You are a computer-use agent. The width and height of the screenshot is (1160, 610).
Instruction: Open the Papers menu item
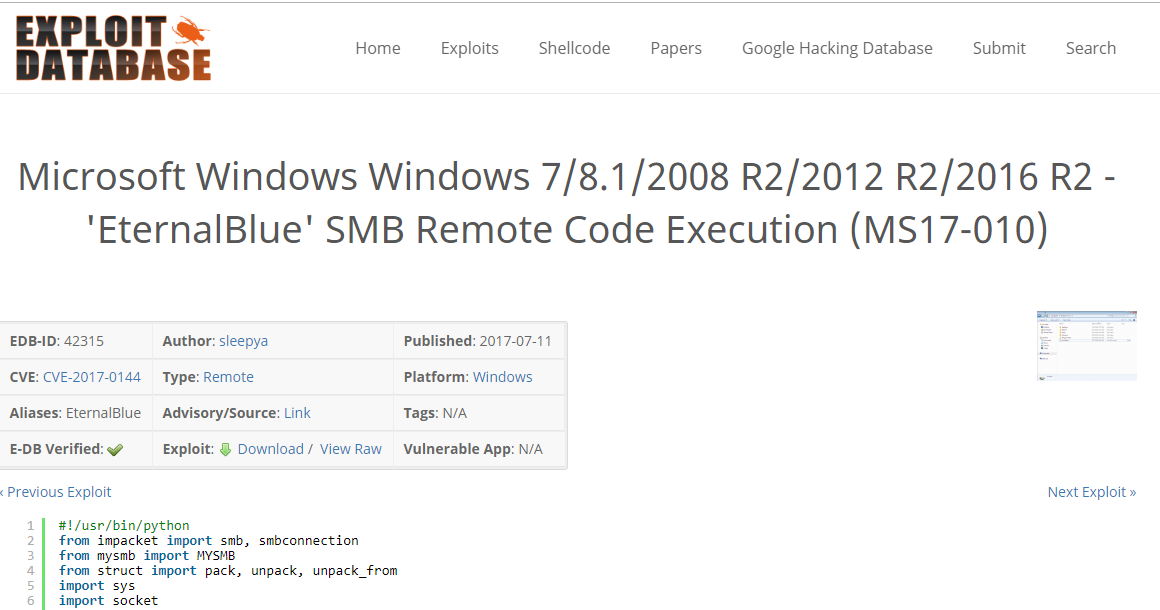(x=676, y=48)
